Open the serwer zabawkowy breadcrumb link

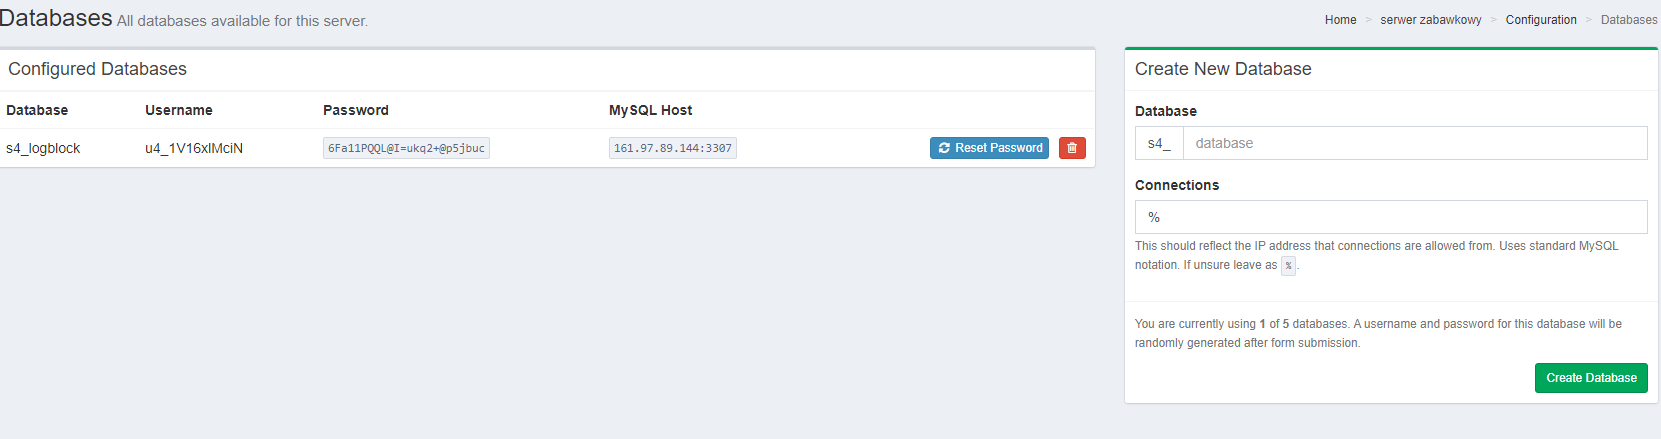click(x=1430, y=20)
